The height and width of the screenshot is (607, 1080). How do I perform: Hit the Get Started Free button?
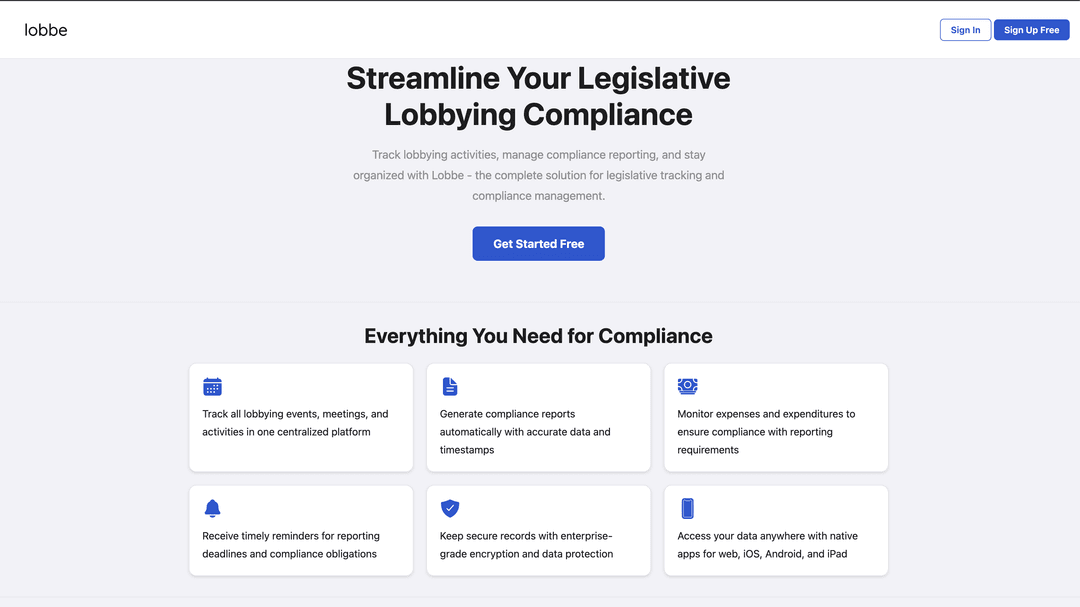538,244
